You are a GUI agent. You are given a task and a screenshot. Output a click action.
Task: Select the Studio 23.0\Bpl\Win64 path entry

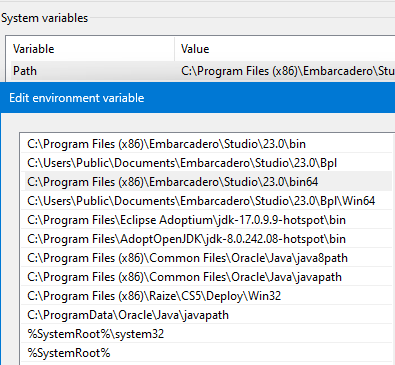click(207, 201)
